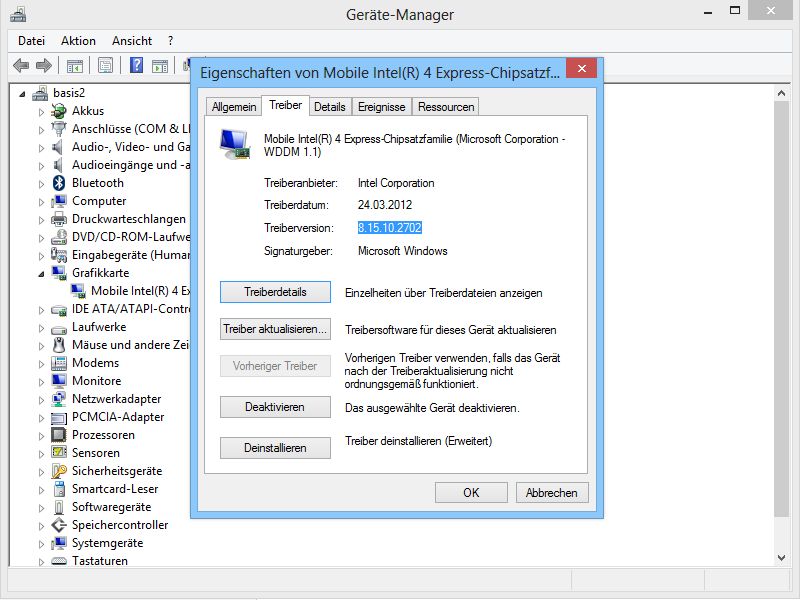Viewport: 800px width, 600px height.
Task: Click the Treiberdetails button
Action: 276,292
